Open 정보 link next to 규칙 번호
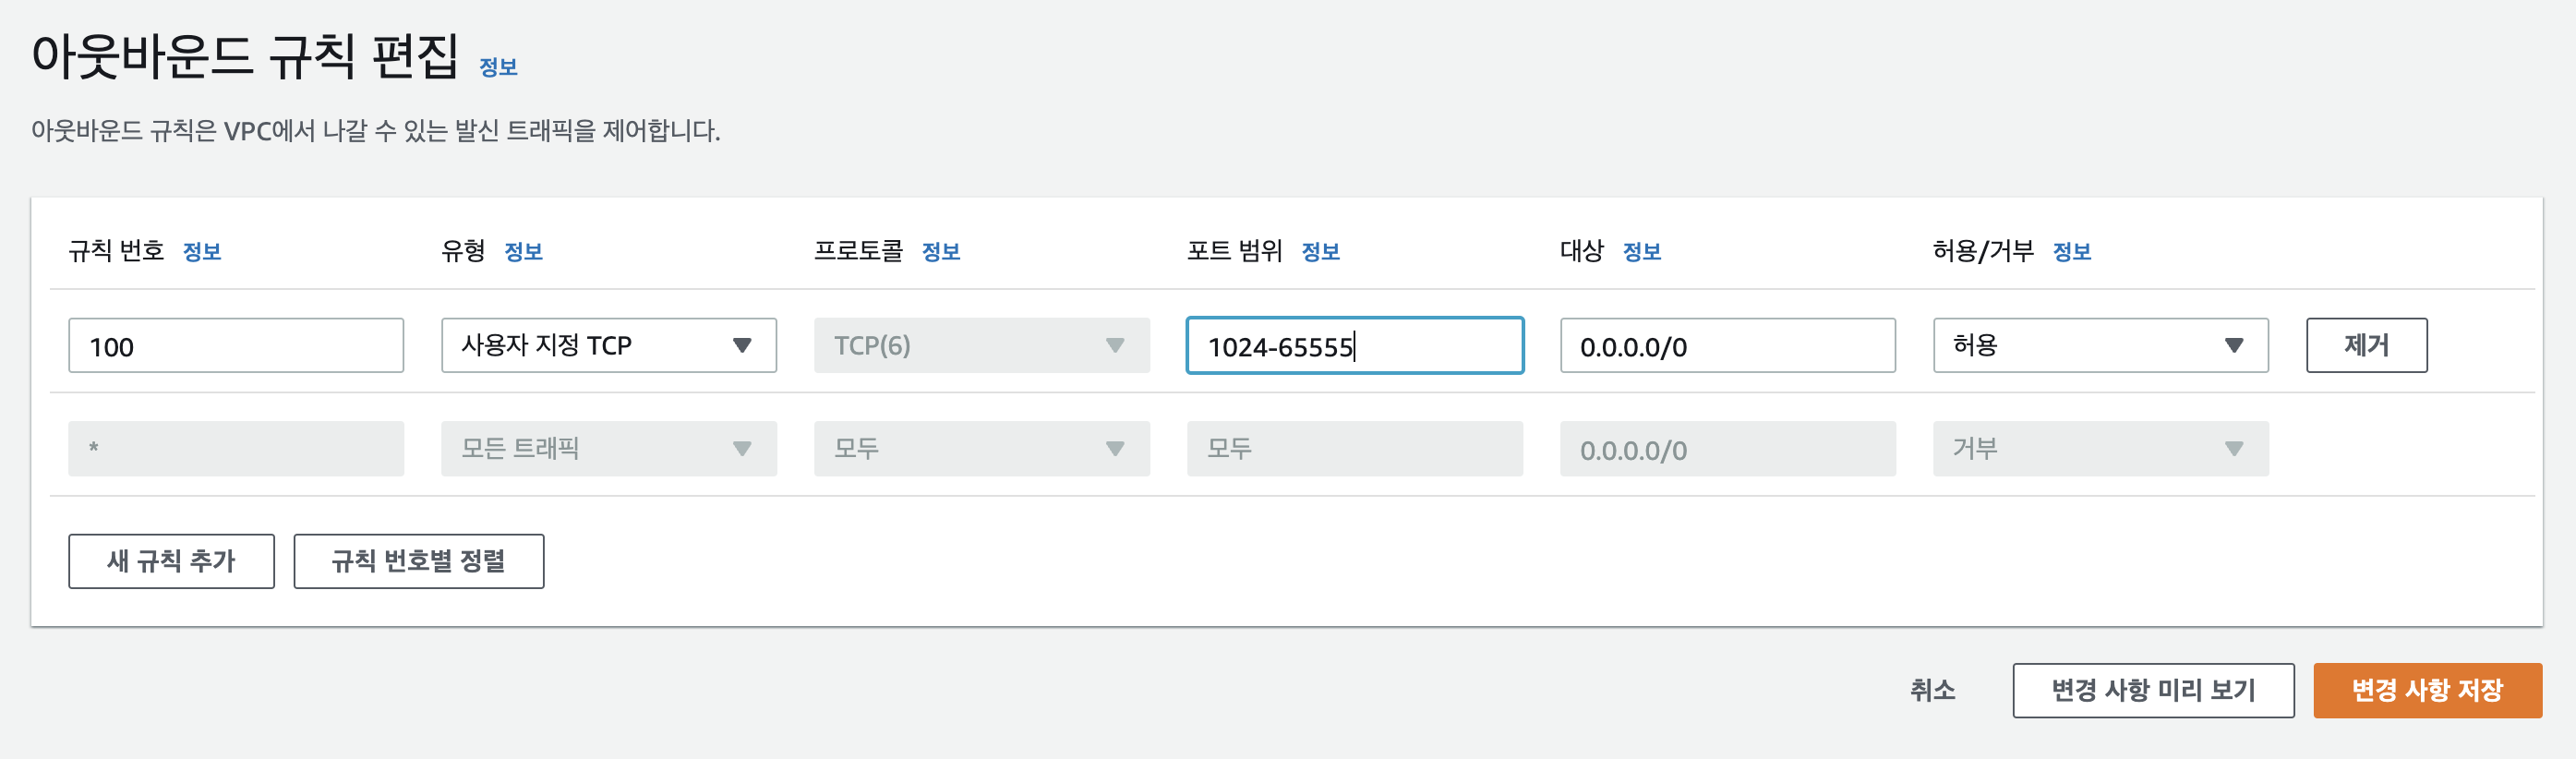2576x759 pixels. pos(202,251)
